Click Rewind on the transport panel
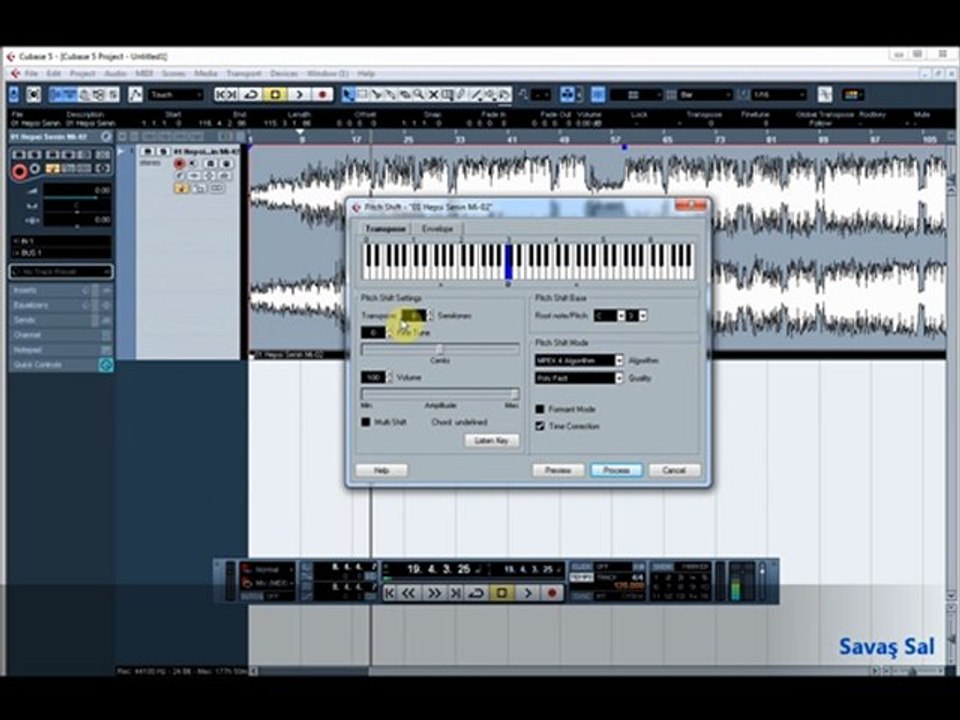The height and width of the screenshot is (720, 960). coord(408,593)
